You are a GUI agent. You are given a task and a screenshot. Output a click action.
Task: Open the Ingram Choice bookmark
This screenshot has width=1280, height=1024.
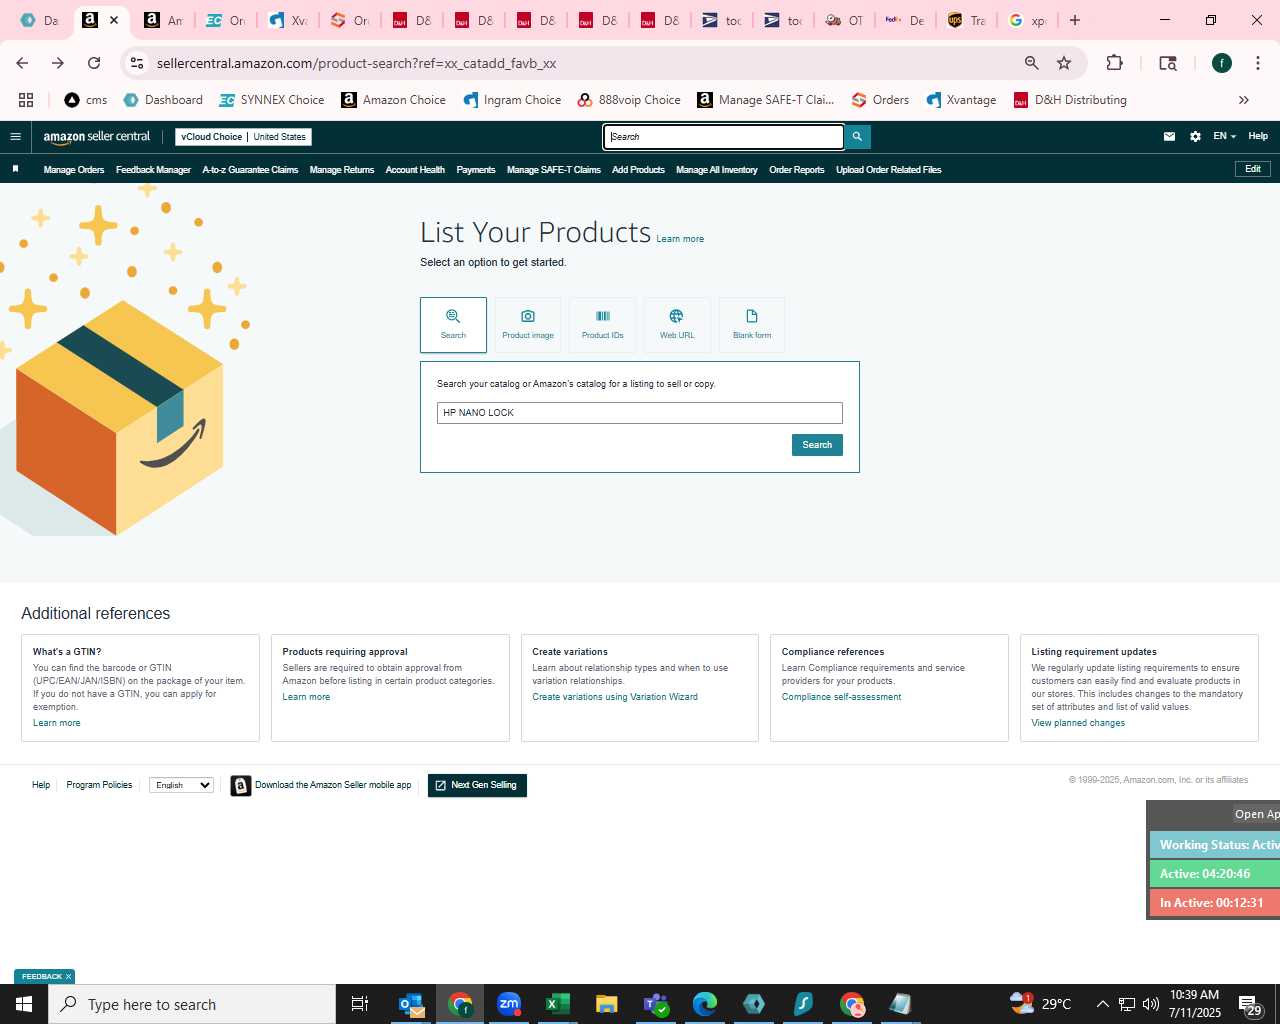tap(511, 100)
